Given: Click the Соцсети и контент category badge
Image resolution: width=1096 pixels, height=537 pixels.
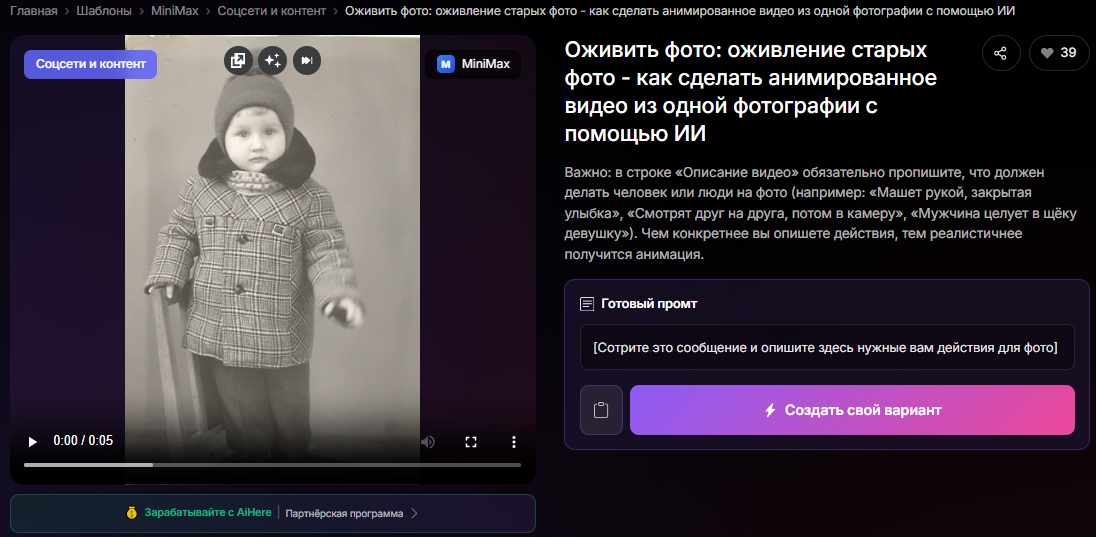Looking at the screenshot, I should (91, 64).
